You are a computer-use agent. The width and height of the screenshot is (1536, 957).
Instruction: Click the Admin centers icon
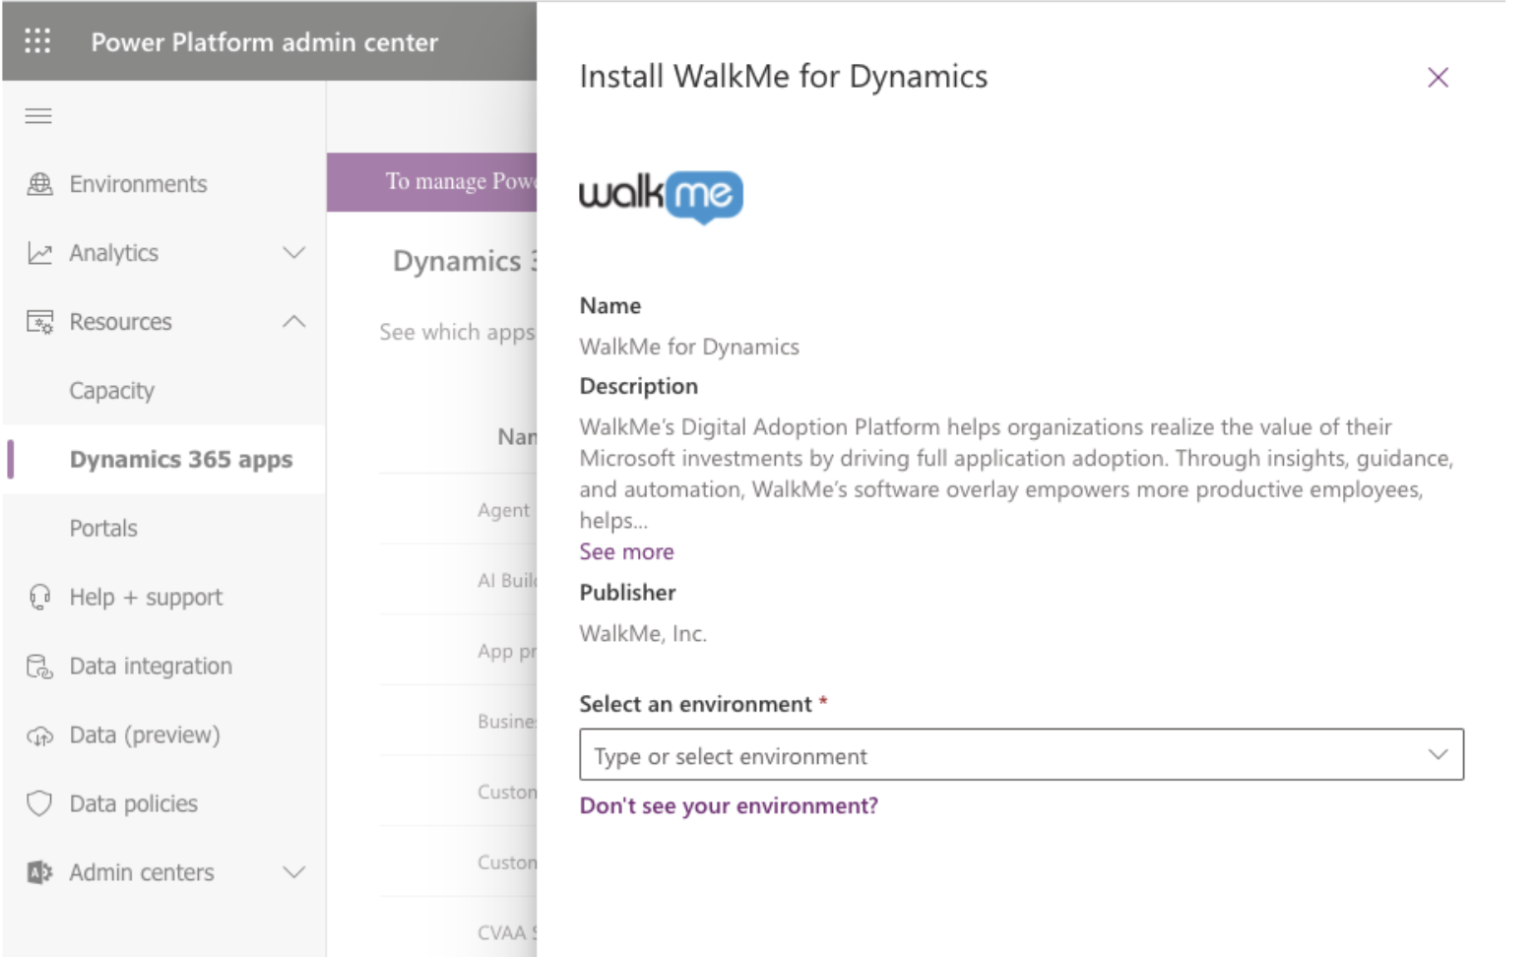point(38,871)
